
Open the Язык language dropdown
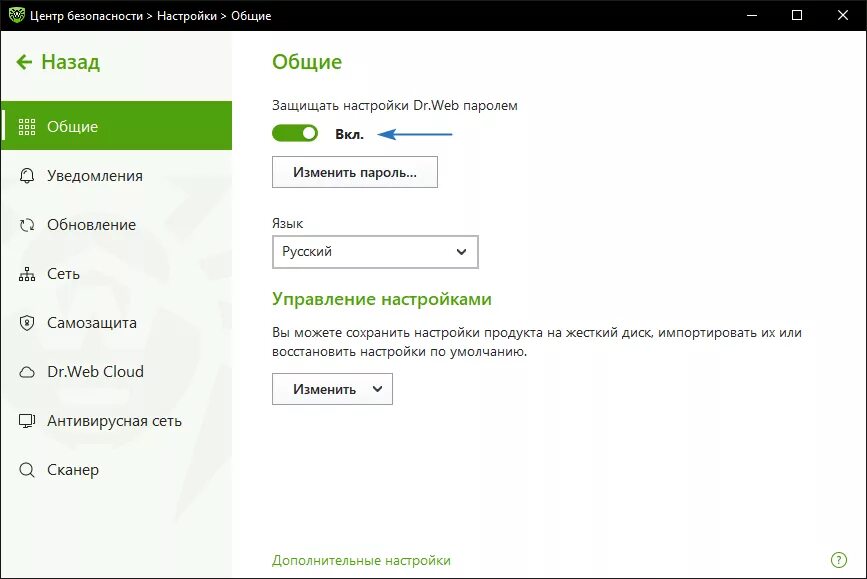(x=375, y=252)
